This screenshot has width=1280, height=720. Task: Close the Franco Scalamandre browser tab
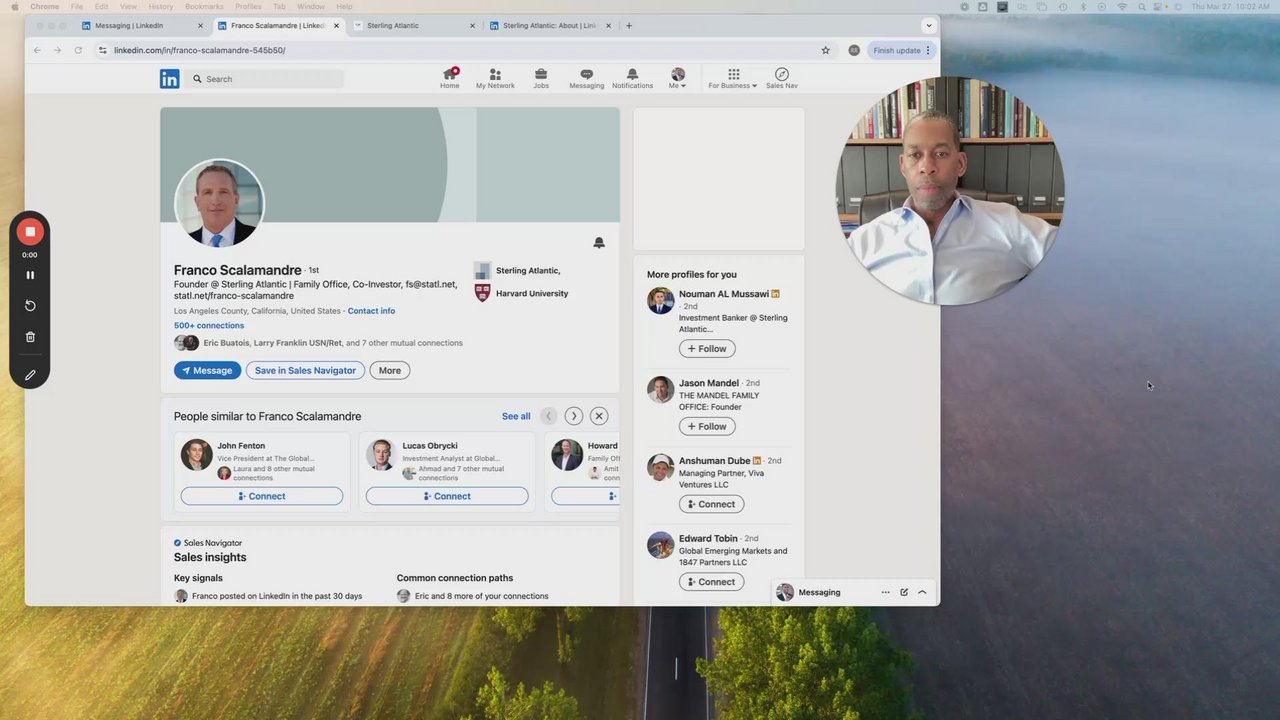[x=336, y=26]
